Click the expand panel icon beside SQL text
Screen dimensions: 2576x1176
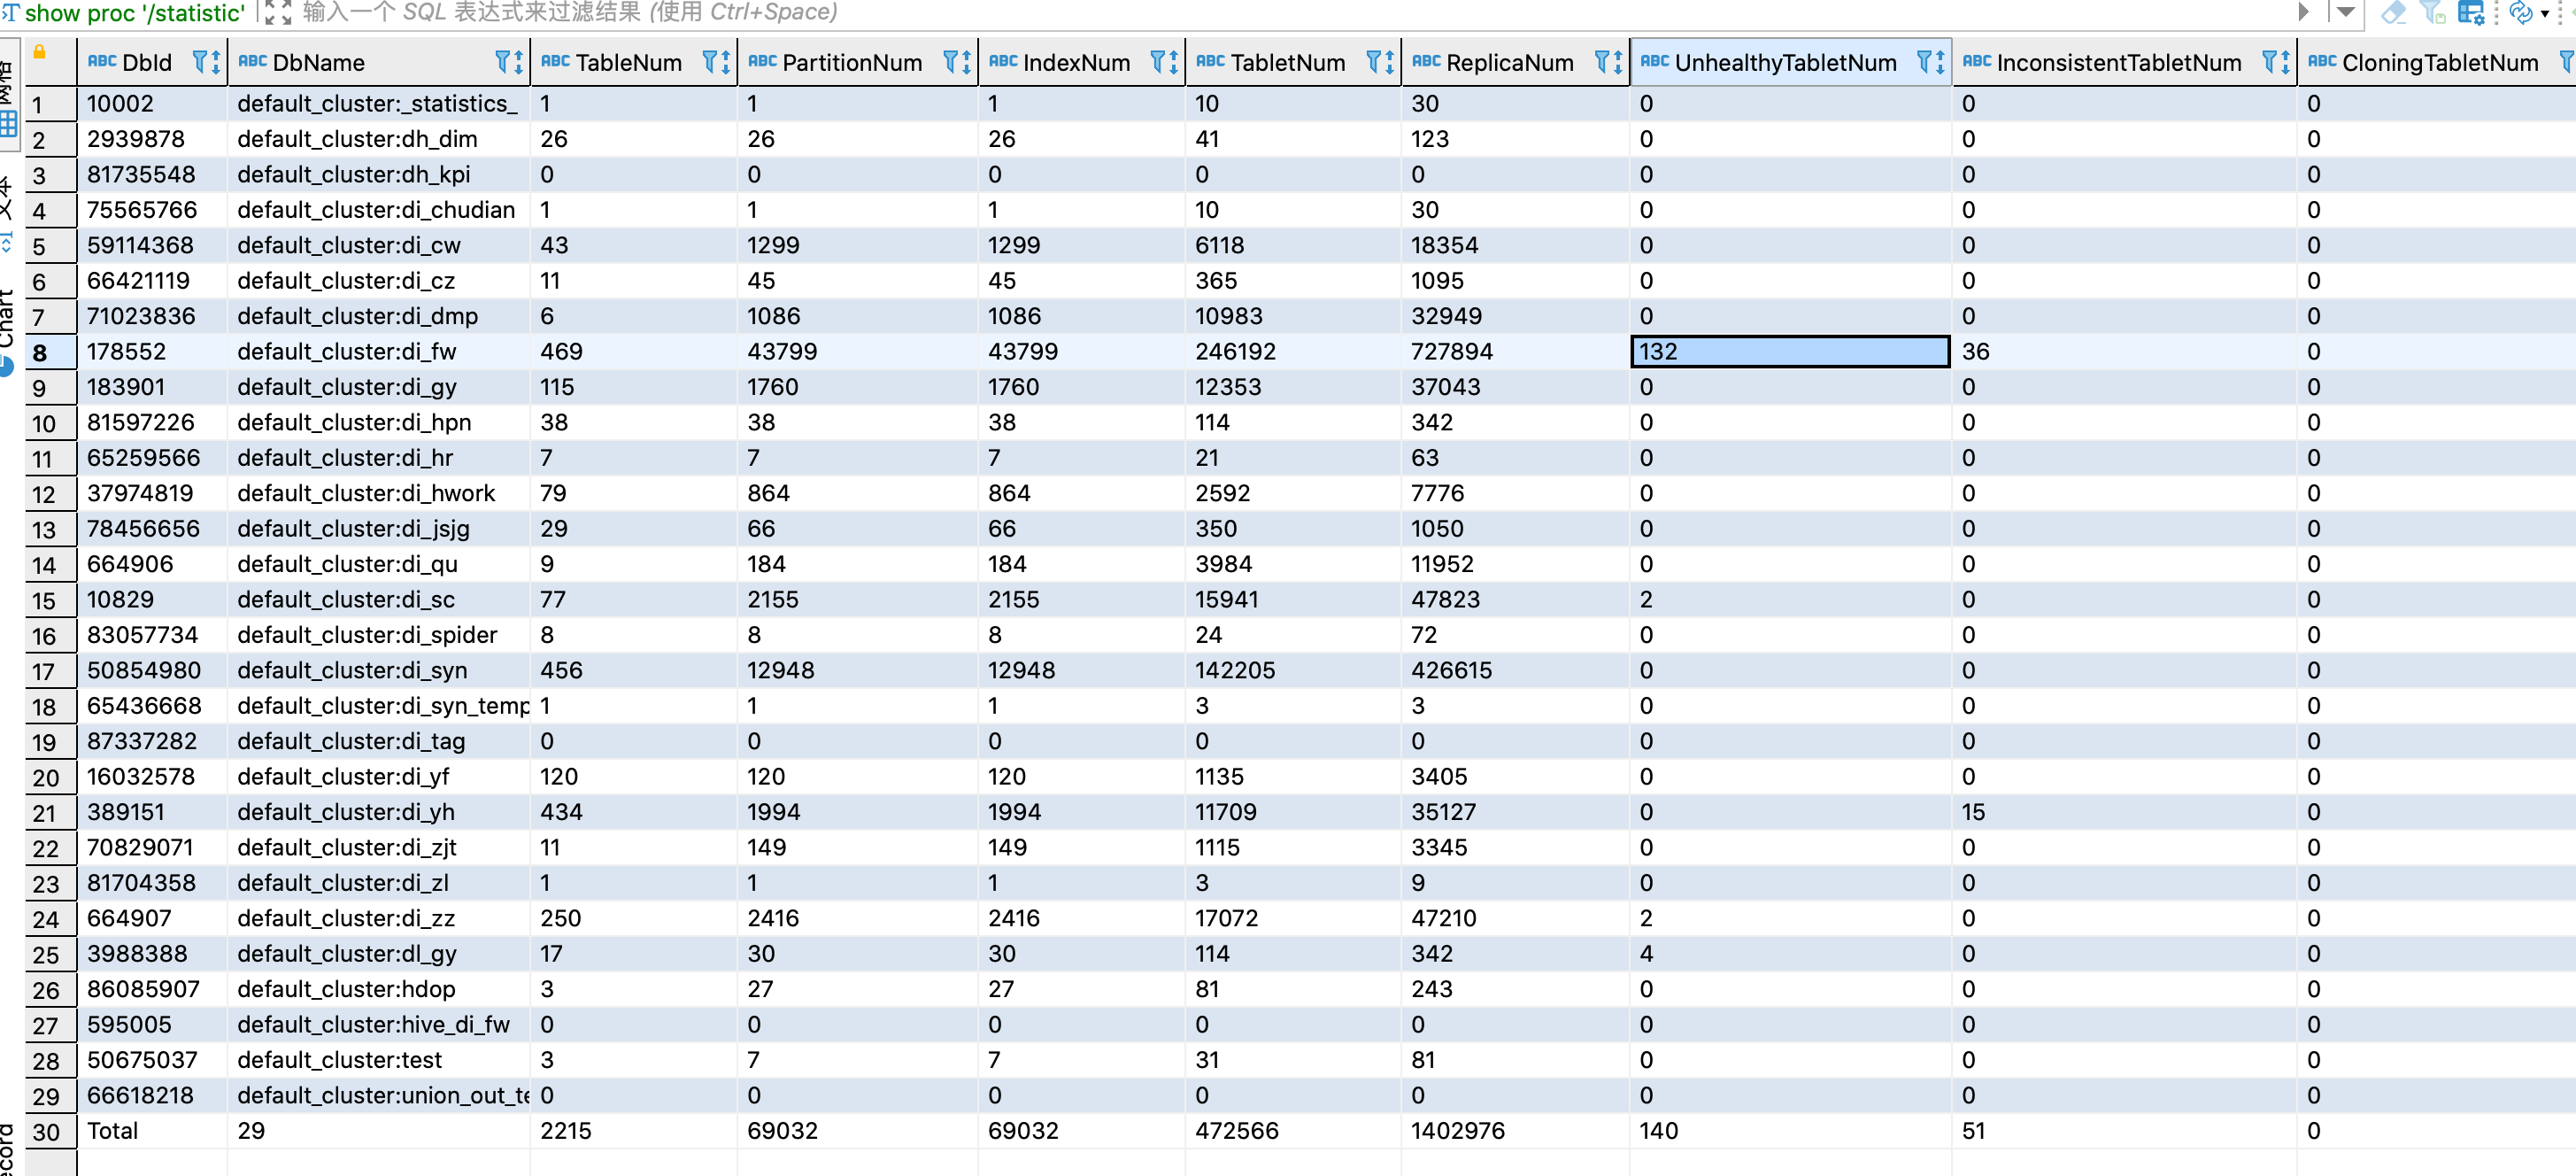point(278,12)
